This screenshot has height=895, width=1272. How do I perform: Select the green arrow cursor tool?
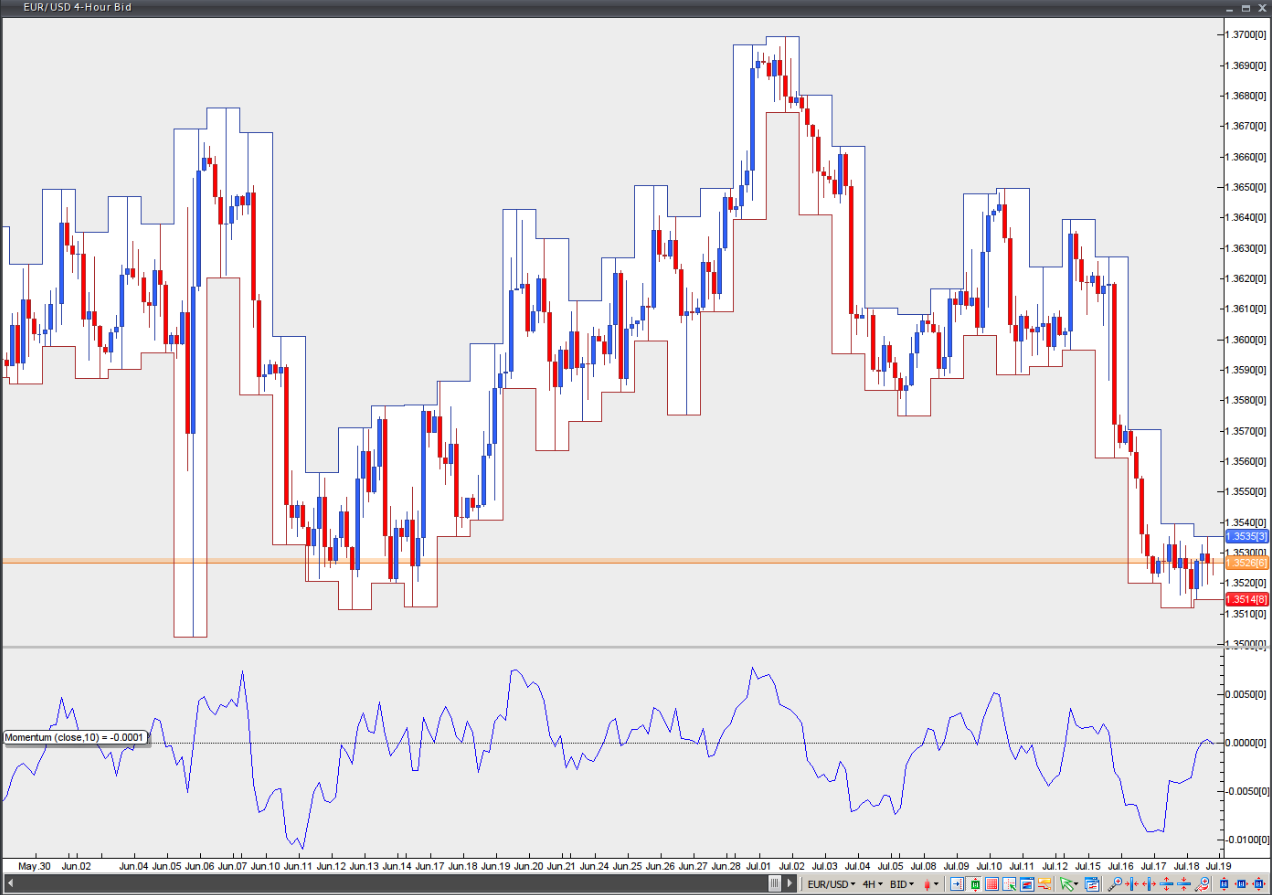click(x=1066, y=884)
